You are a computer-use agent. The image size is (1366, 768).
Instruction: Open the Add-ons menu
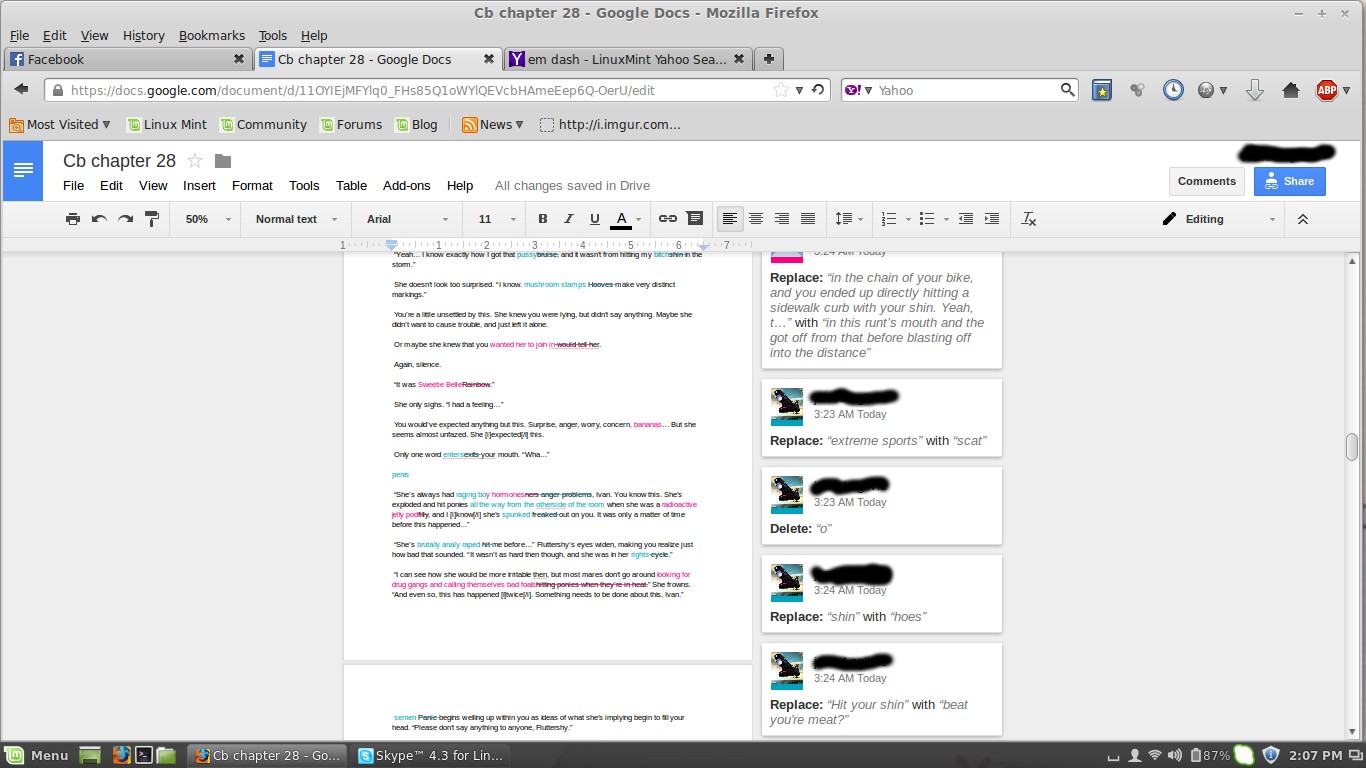tap(406, 185)
